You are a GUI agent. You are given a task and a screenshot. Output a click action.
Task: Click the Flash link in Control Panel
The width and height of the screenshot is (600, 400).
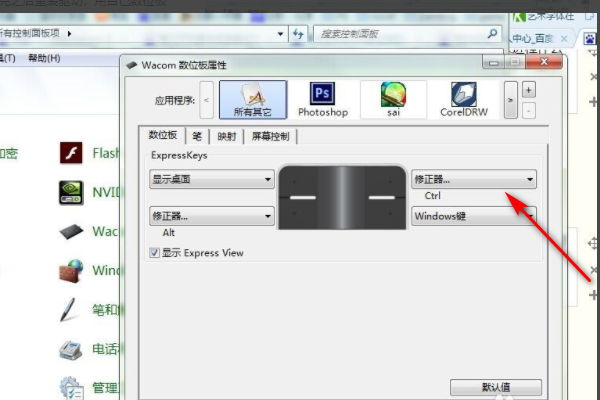[106, 153]
